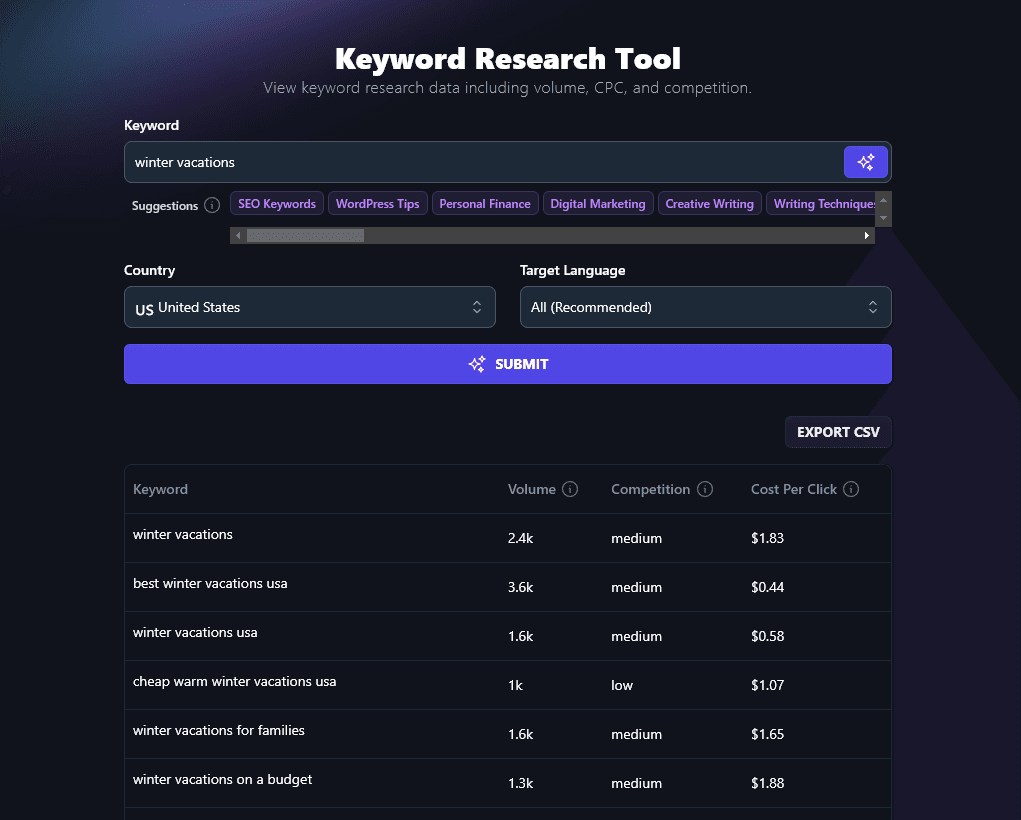Viewport: 1021px width, 820px height.
Task: Click the down arrow beside the suggestions row
Action: click(882, 216)
